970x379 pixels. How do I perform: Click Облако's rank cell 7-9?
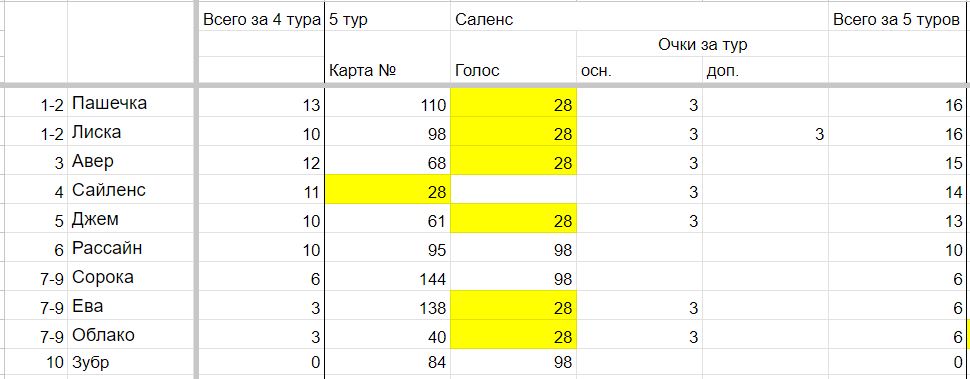34,335
